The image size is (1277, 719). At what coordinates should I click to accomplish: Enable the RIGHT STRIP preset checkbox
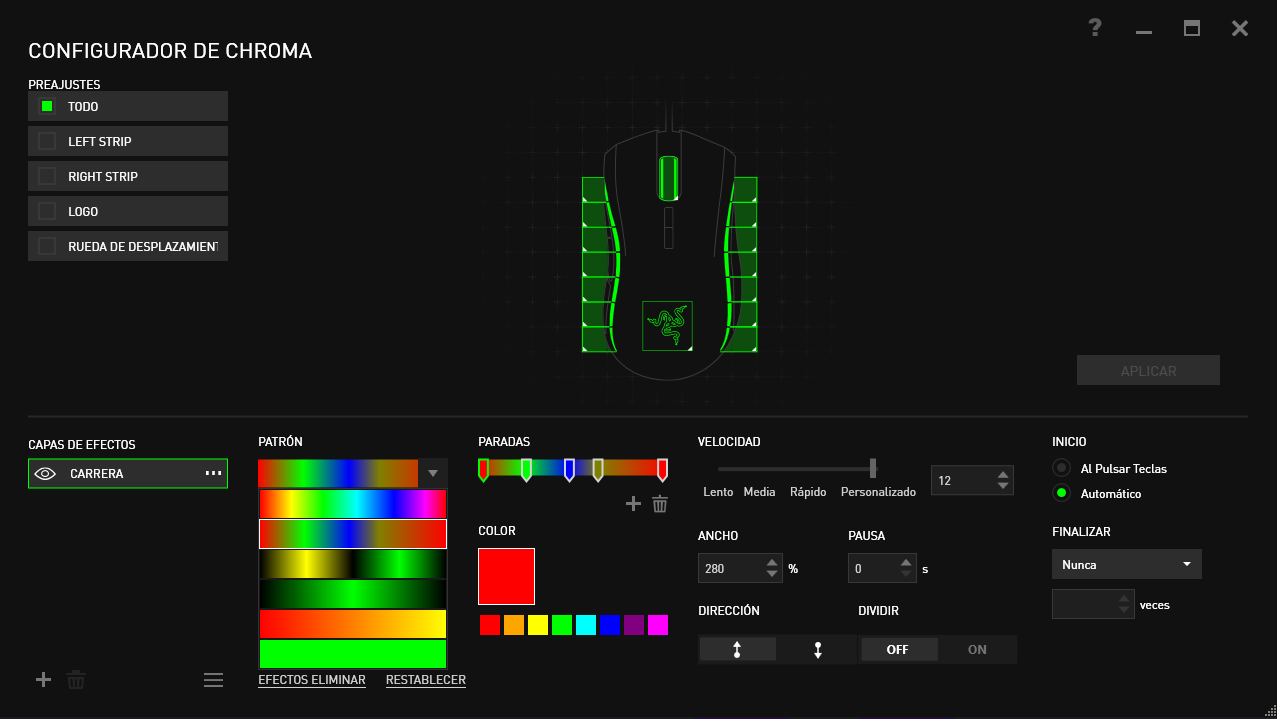pos(47,176)
